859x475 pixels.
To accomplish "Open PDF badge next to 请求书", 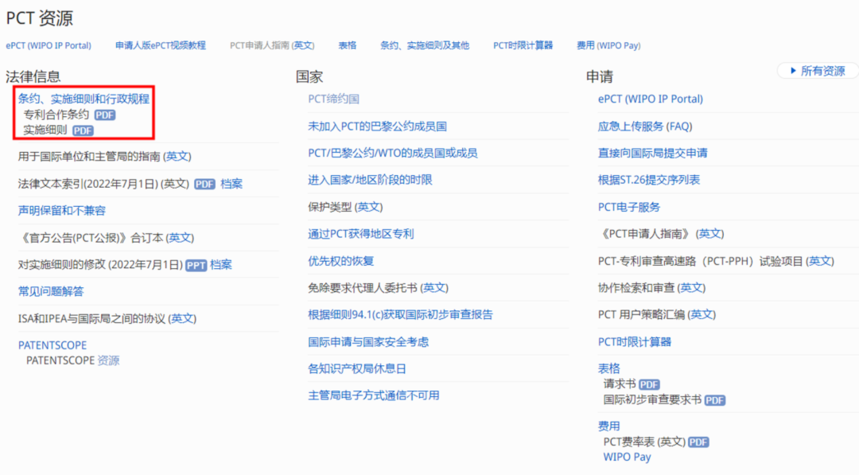I will 649,385.
